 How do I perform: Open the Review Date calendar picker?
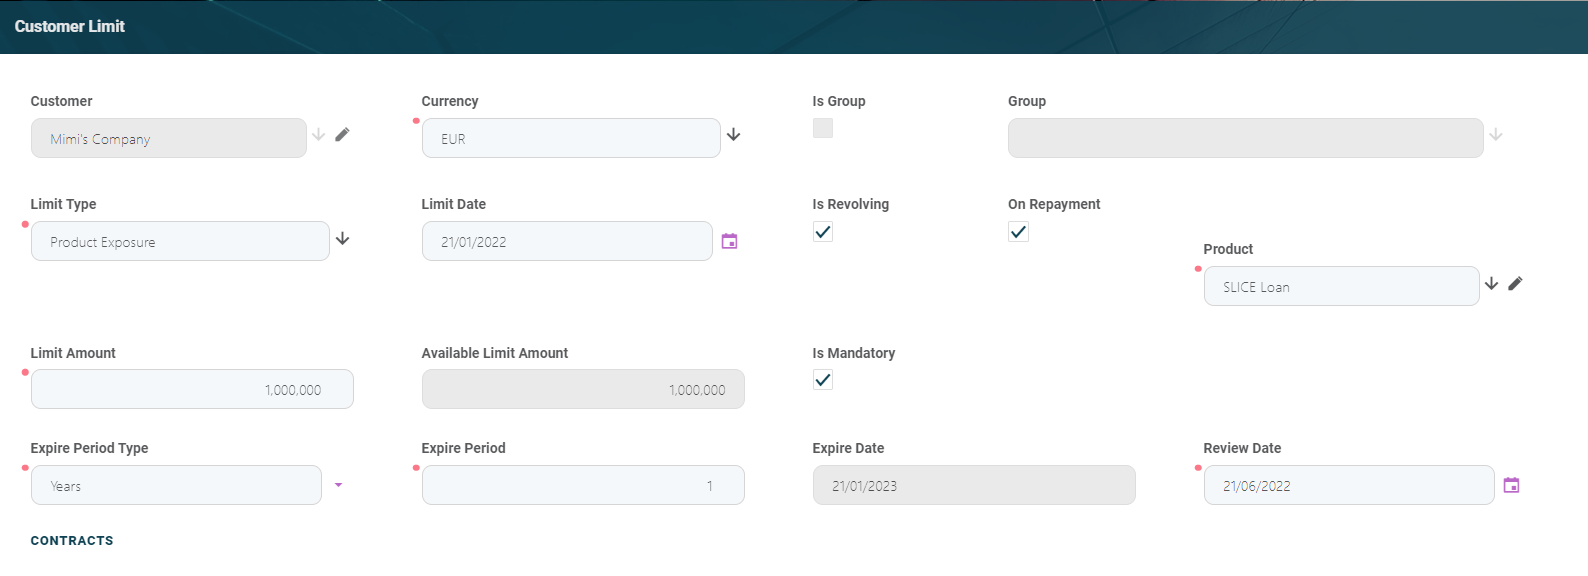[x=1511, y=485]
